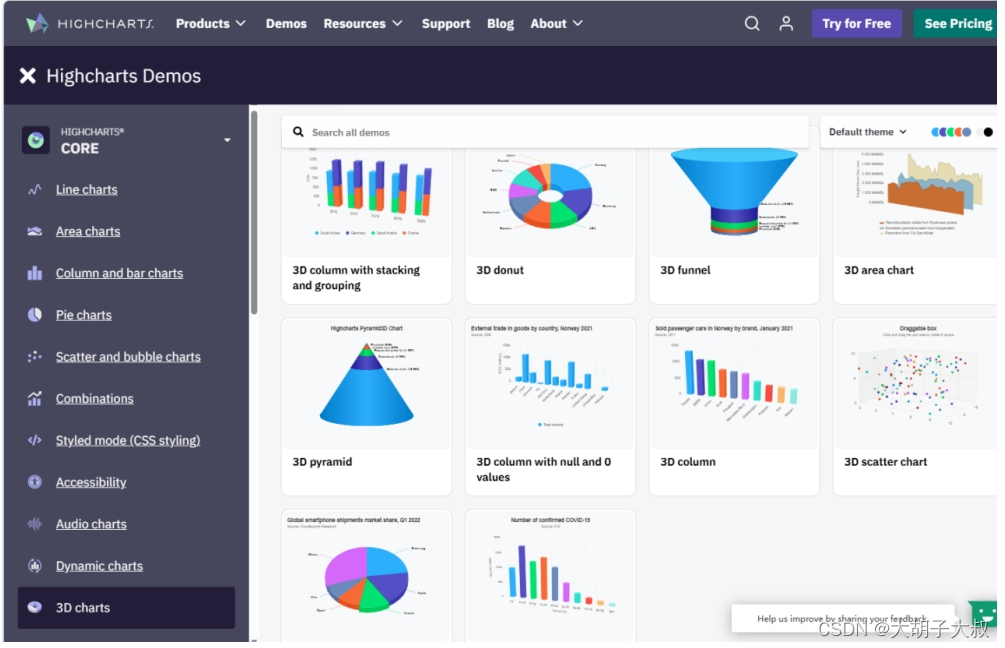The height and width of the screenshot is (648, 1005).
Task: Open Blog in top navigation
Action: click(500, 24)
